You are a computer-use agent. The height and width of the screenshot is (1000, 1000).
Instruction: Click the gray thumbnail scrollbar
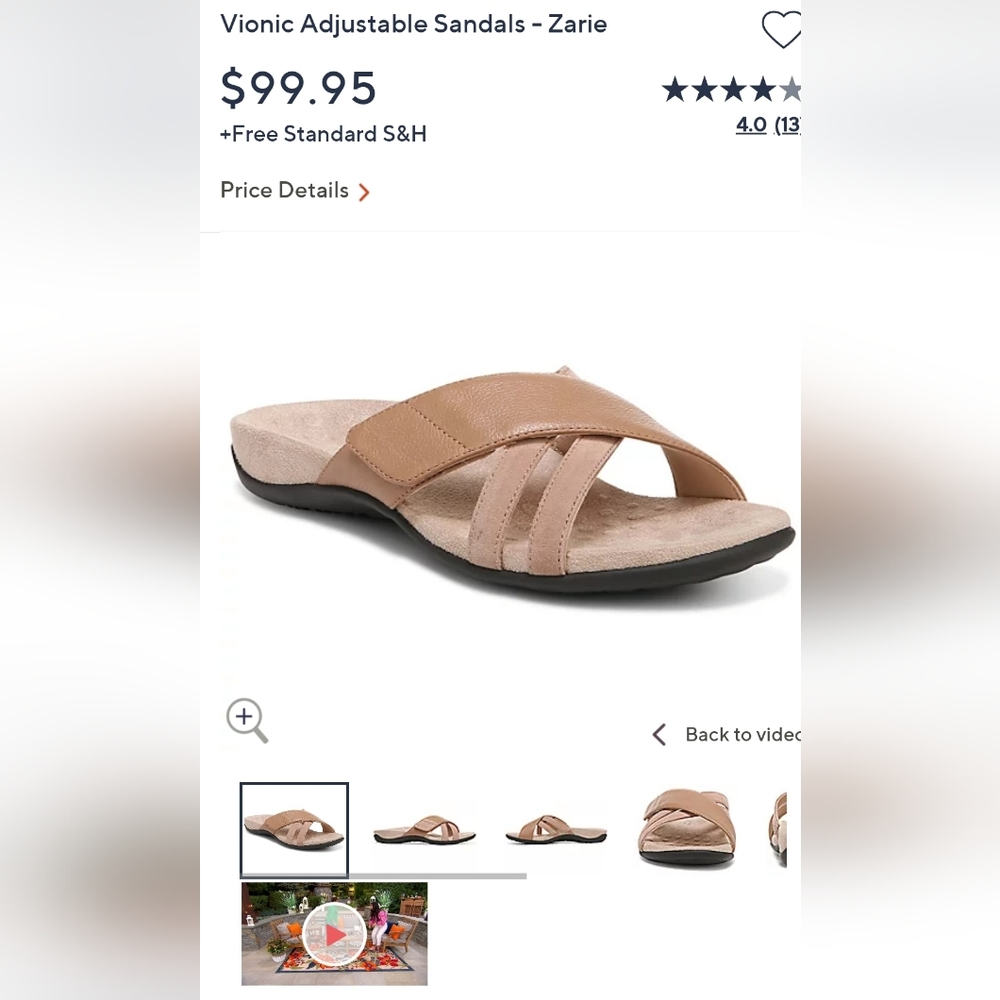click(x=384, y=877)
